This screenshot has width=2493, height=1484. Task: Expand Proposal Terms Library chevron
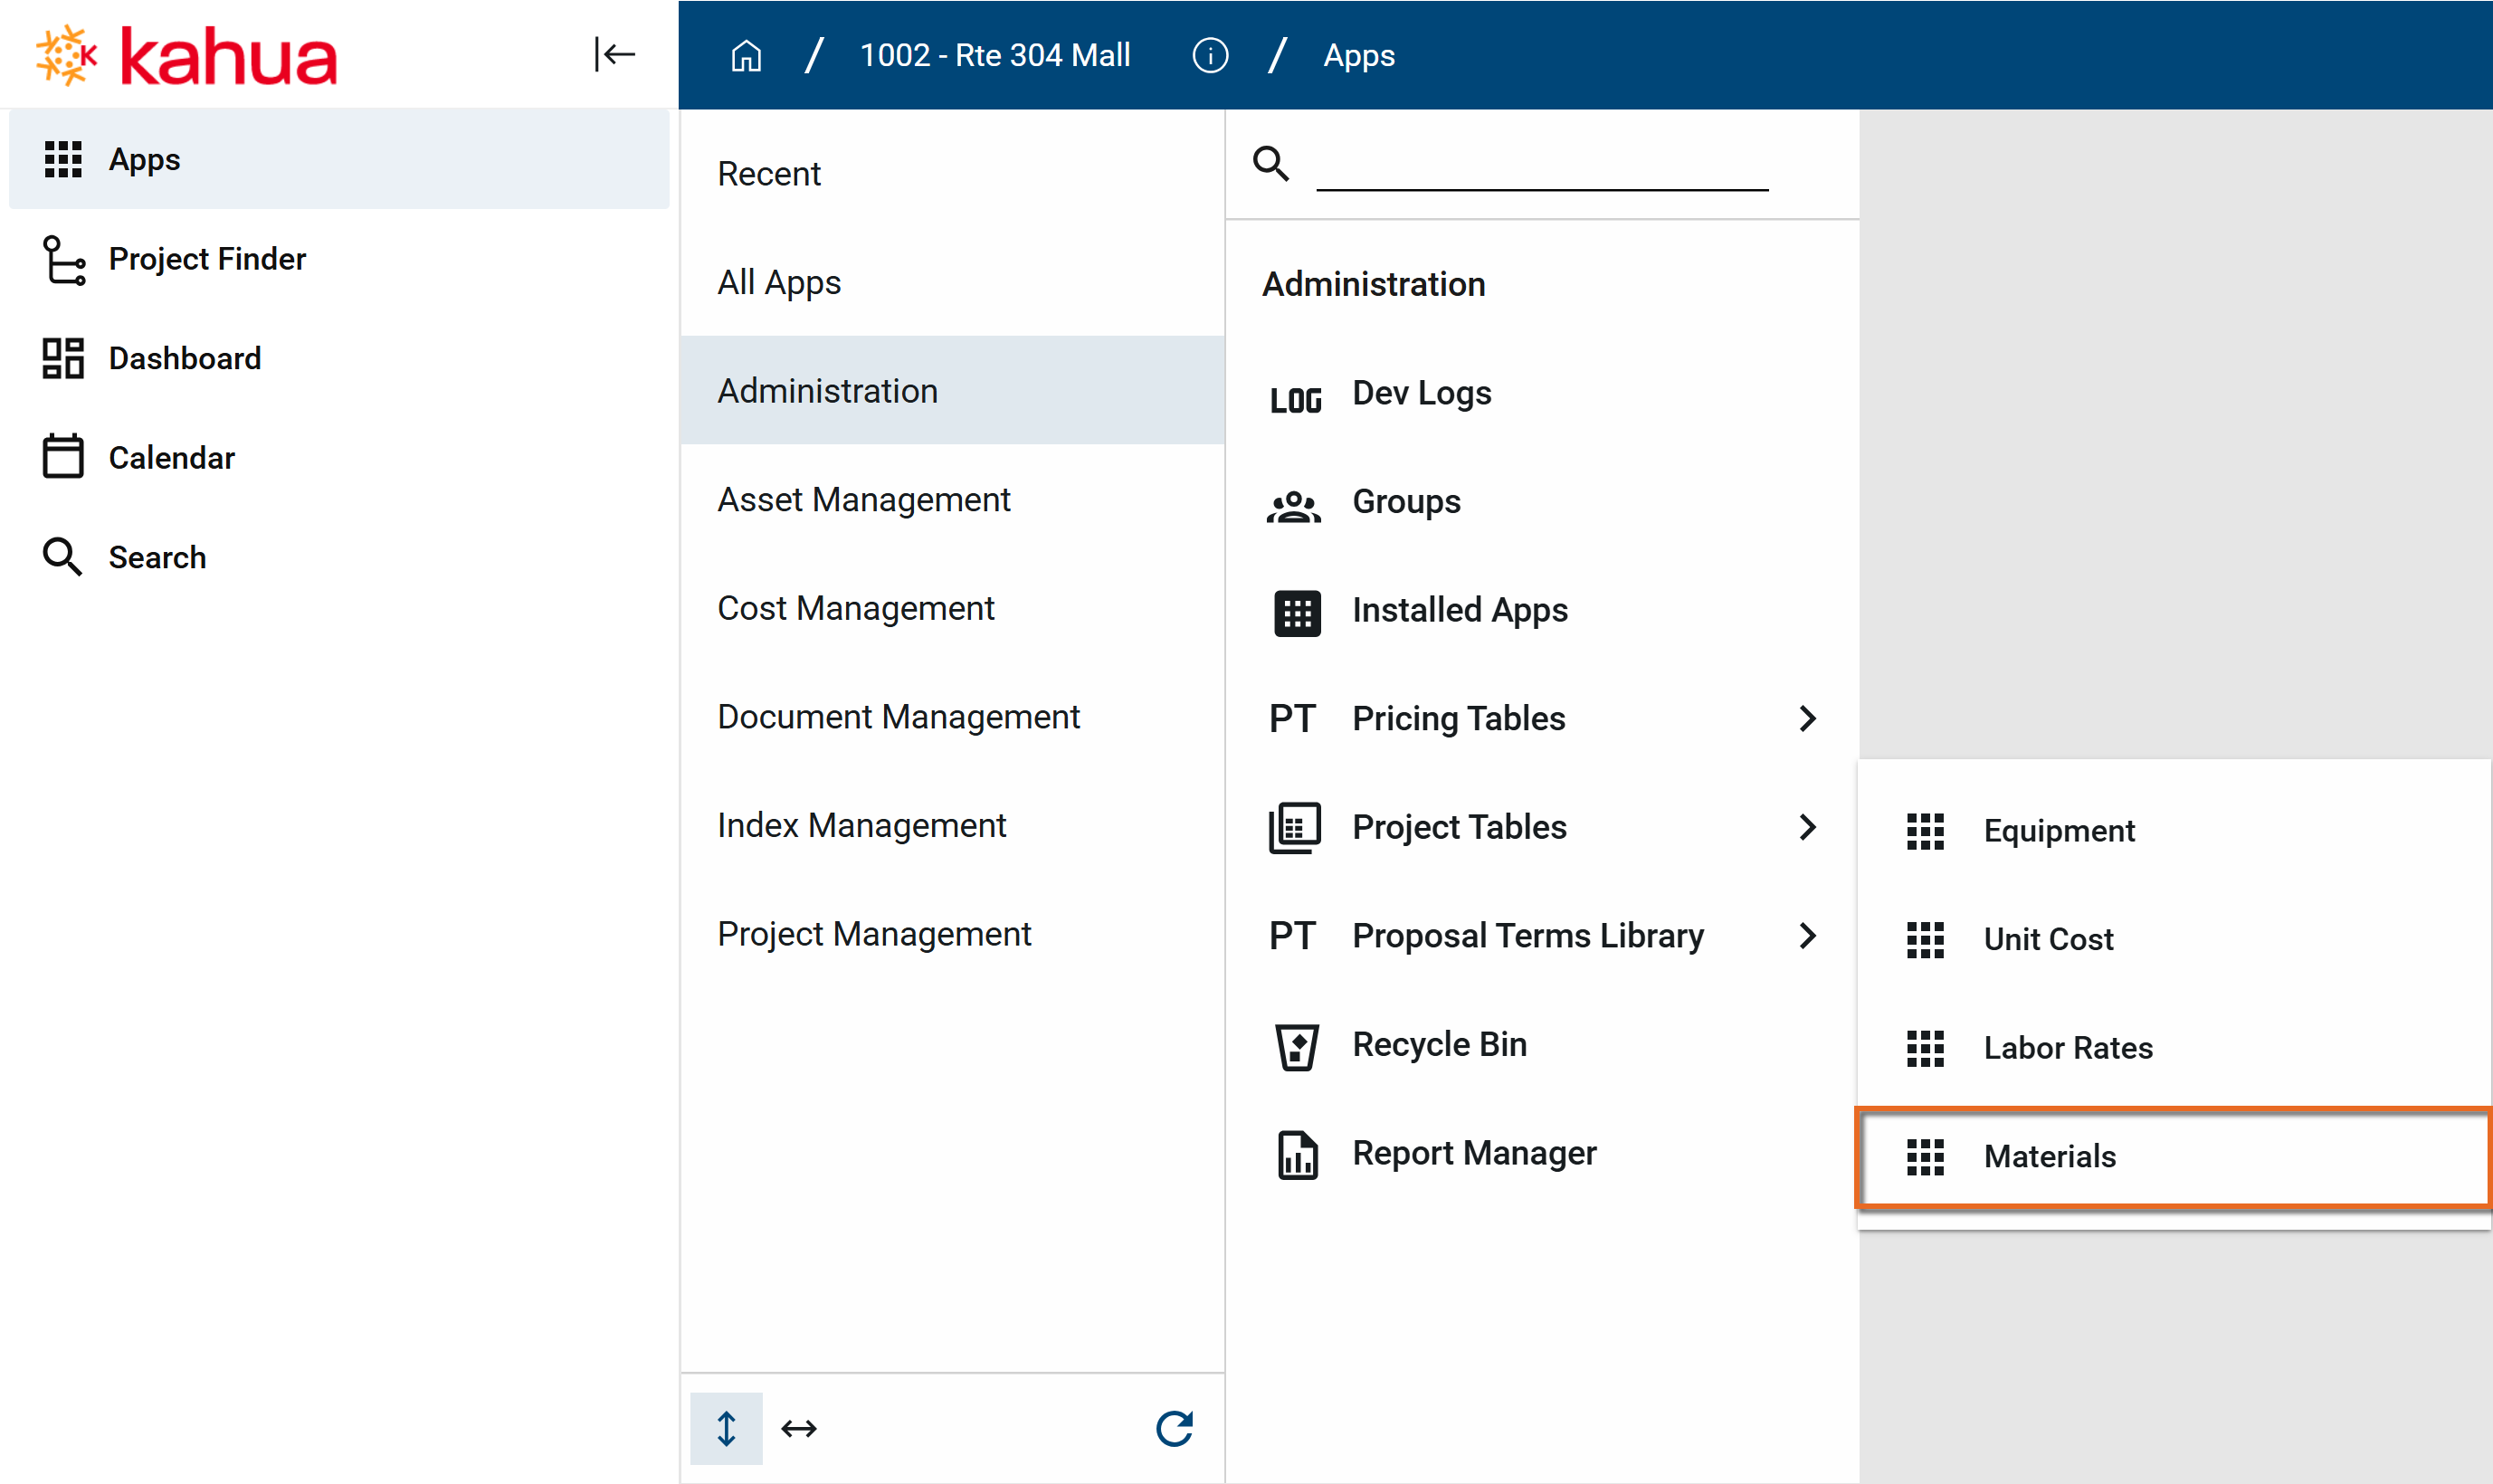pos(1806,936)
